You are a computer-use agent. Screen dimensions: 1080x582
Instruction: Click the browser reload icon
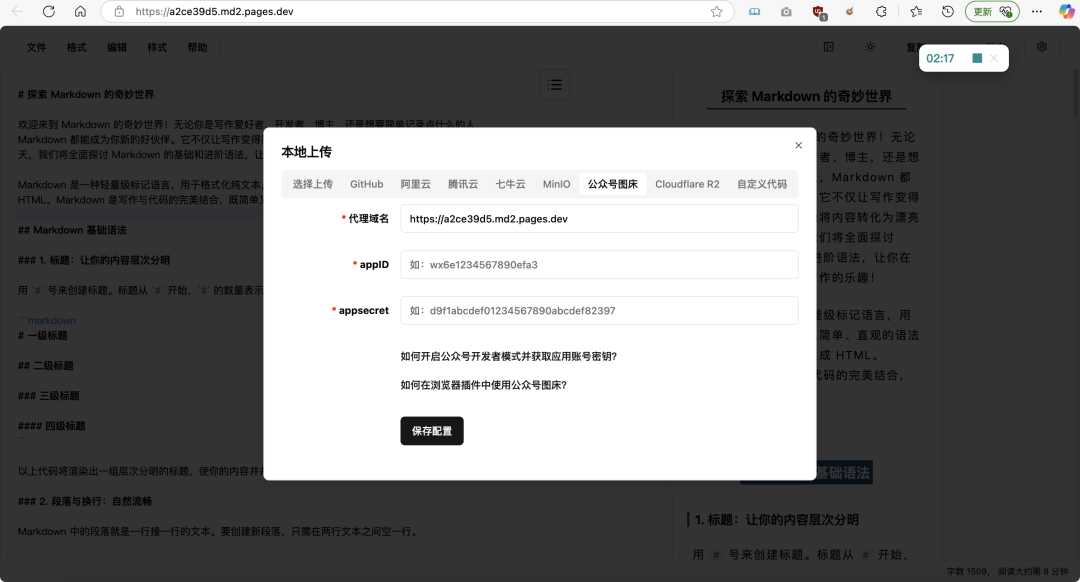pos(48,11)
